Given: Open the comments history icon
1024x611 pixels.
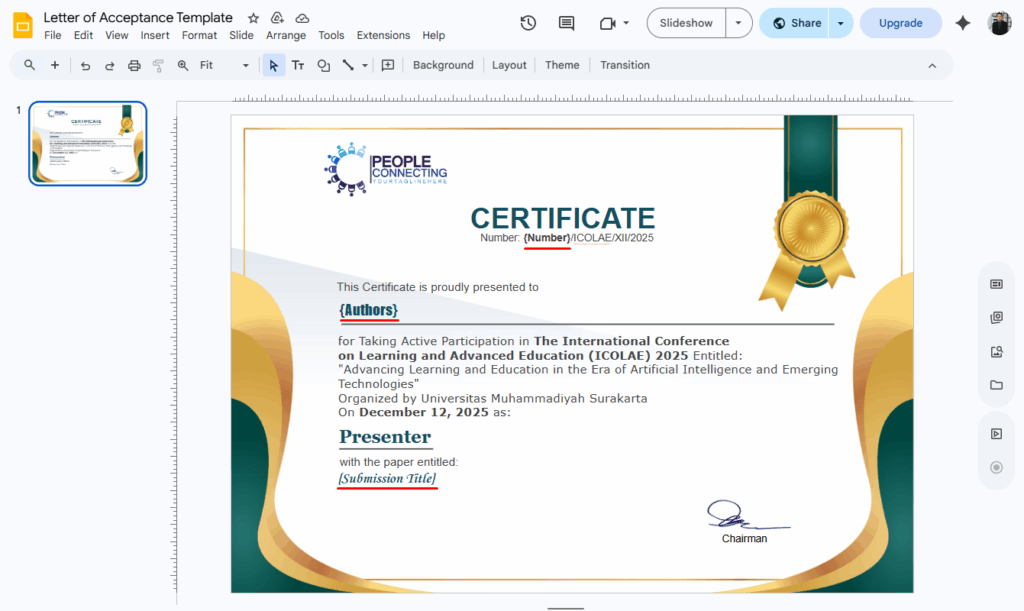Looking at the screenshot, I should pyautogui.click(x=566, y=23).
